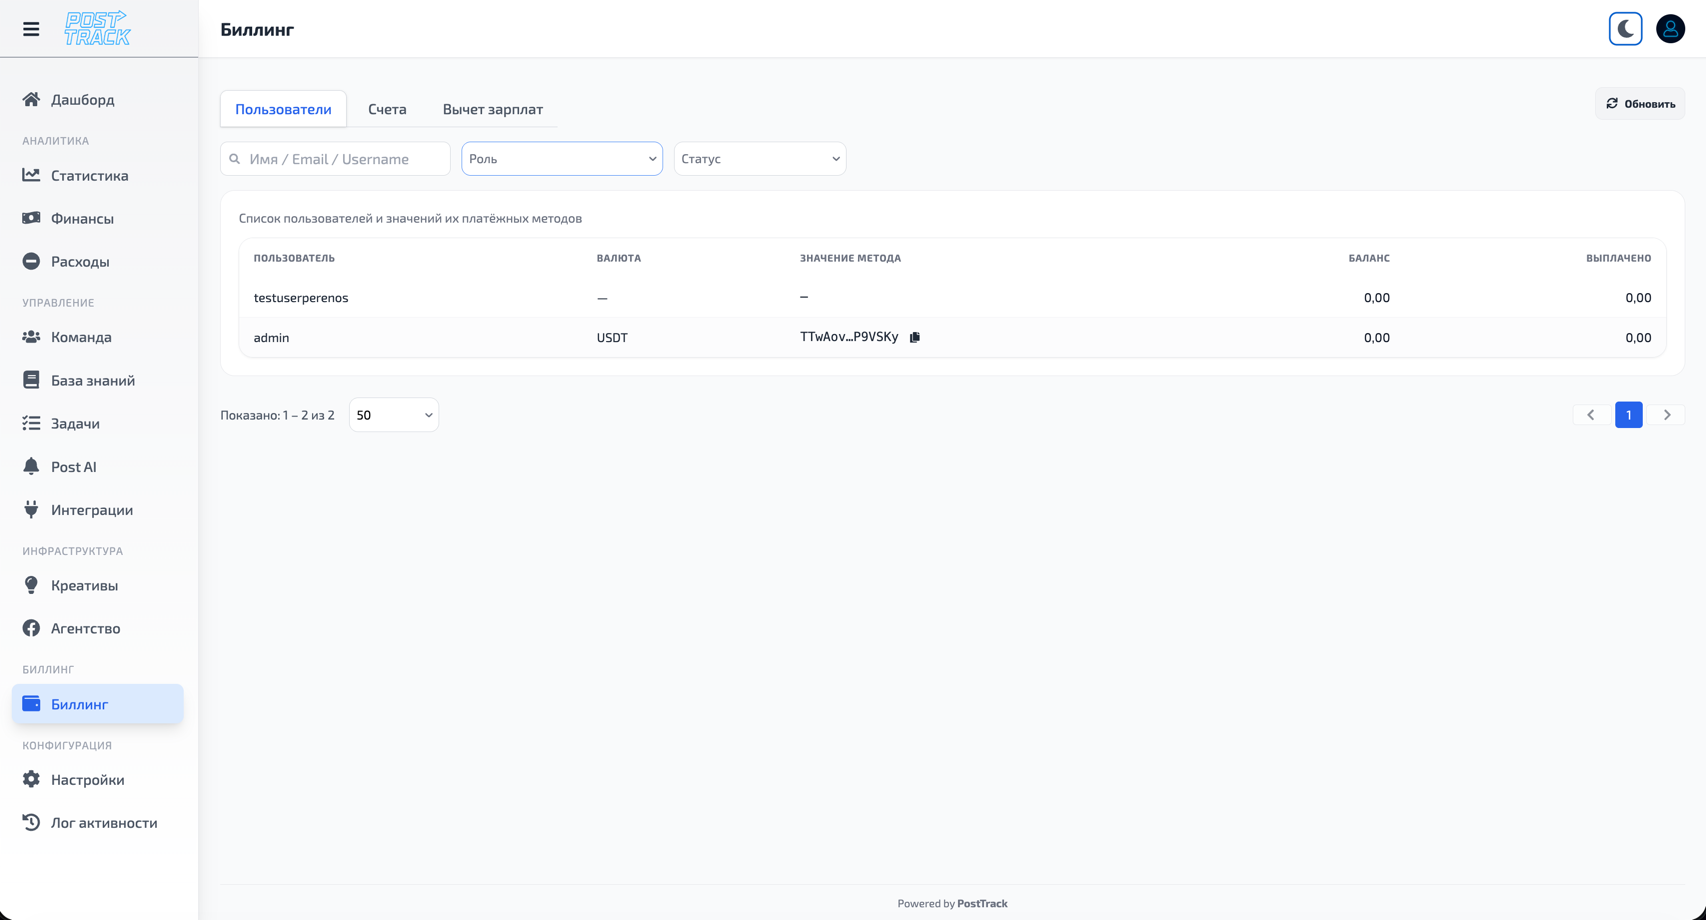
Task: Copy the admin wallet address
Action: (x=915, y=338)
